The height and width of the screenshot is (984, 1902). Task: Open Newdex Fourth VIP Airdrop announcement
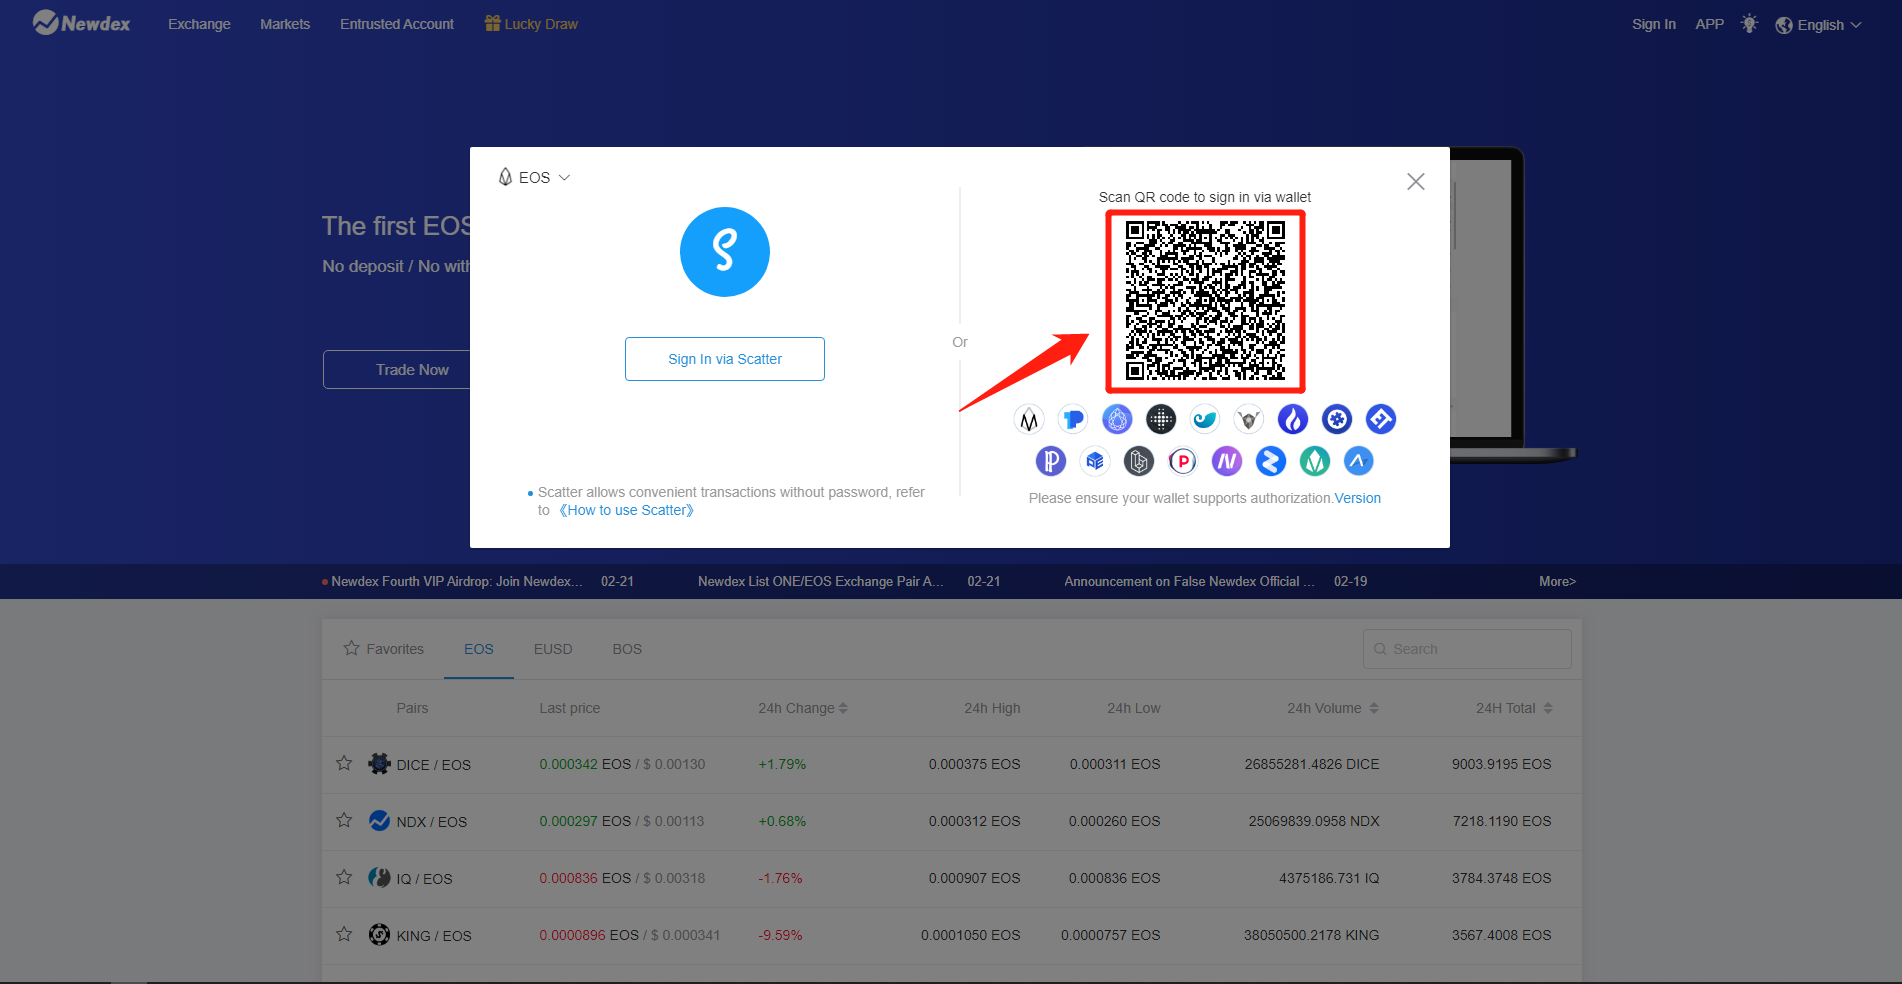coord(457,581)
